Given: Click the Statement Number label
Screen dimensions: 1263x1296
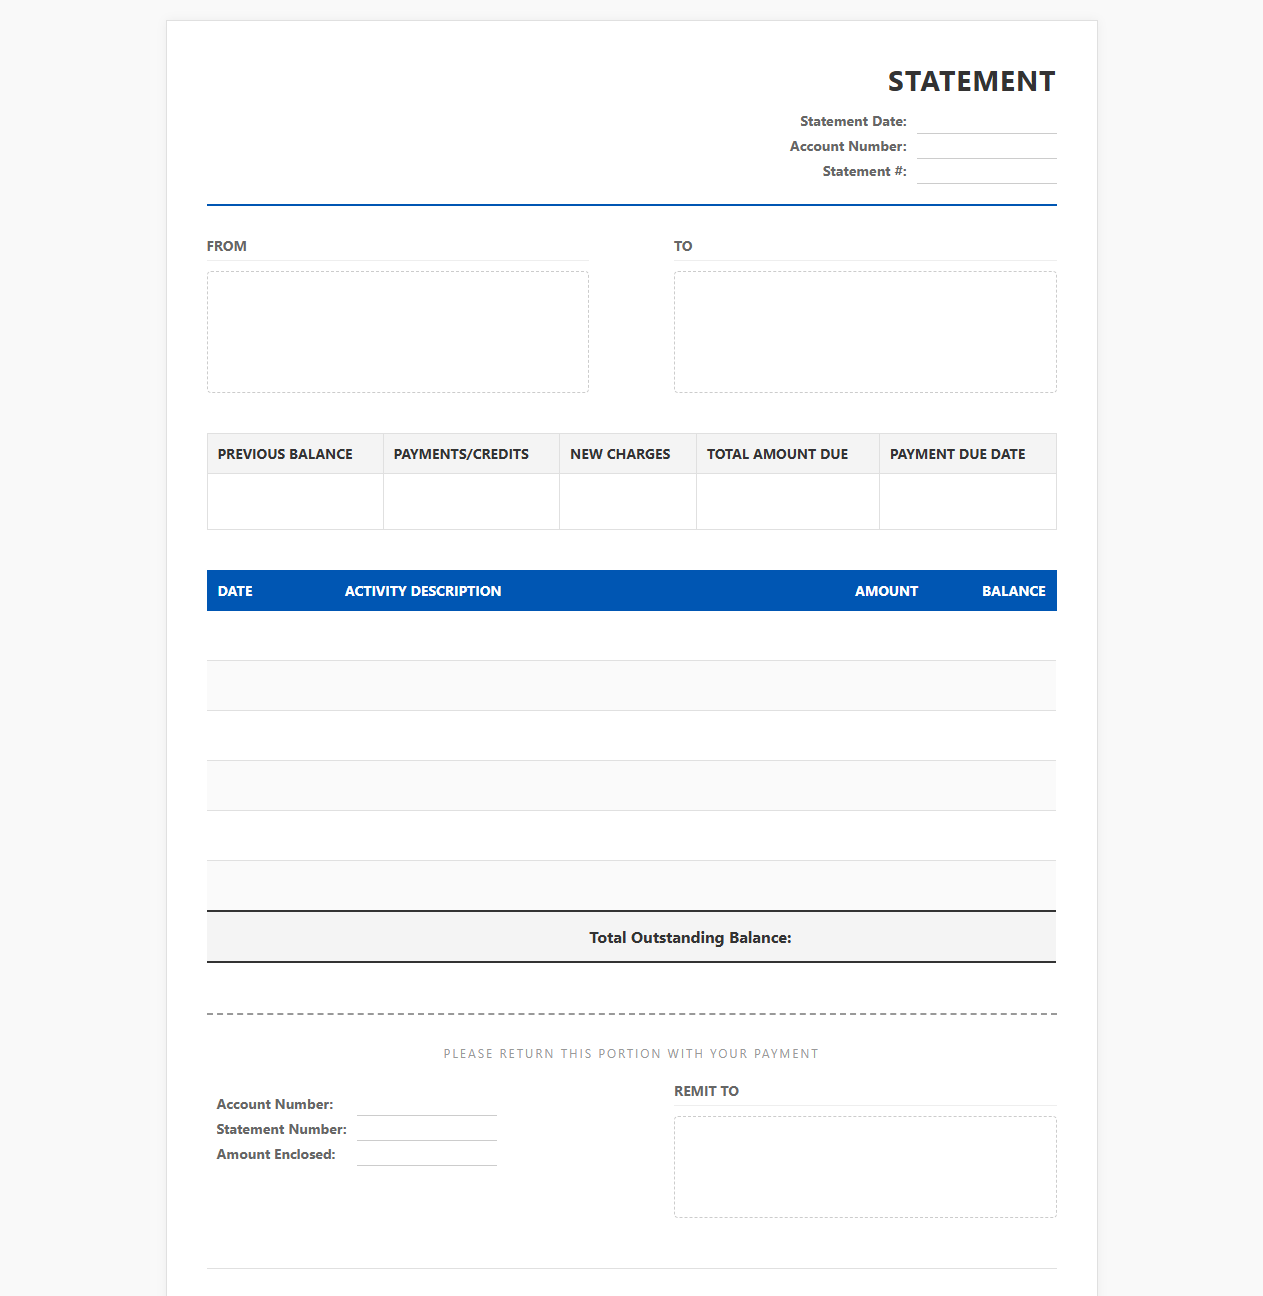Looking at the screenshot, I should (282, 1129).
